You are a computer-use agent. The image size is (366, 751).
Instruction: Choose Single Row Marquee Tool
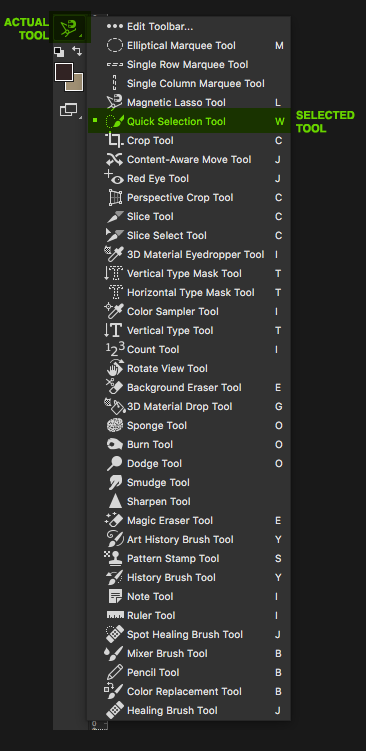189,65
